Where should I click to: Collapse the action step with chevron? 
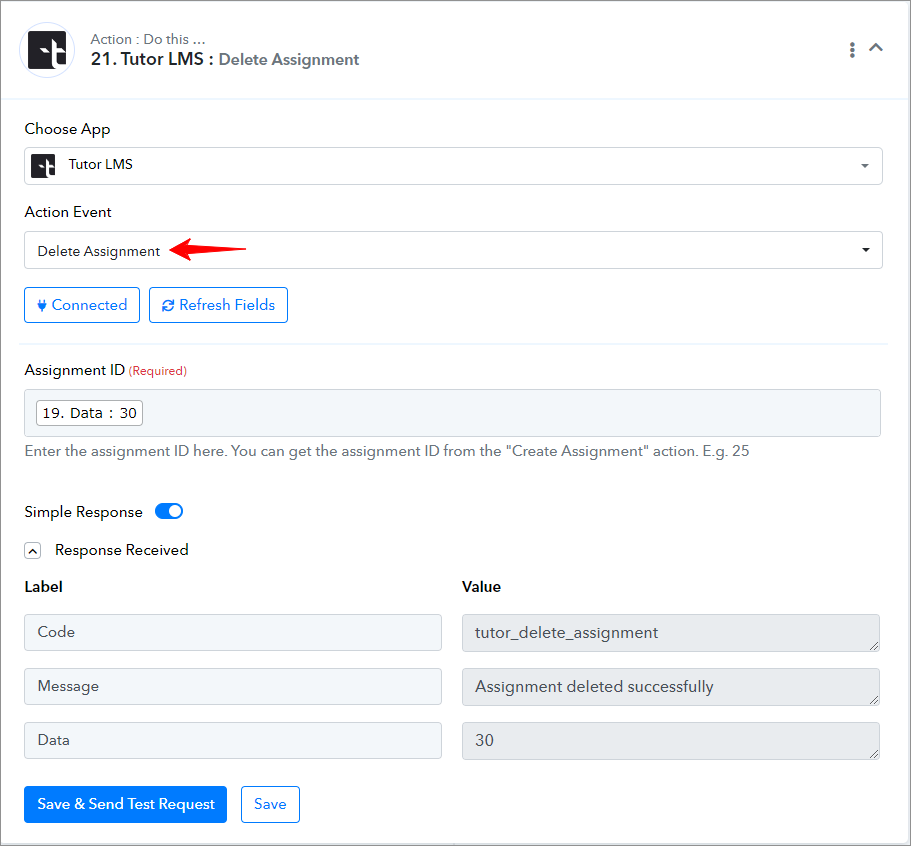point(876,48)
